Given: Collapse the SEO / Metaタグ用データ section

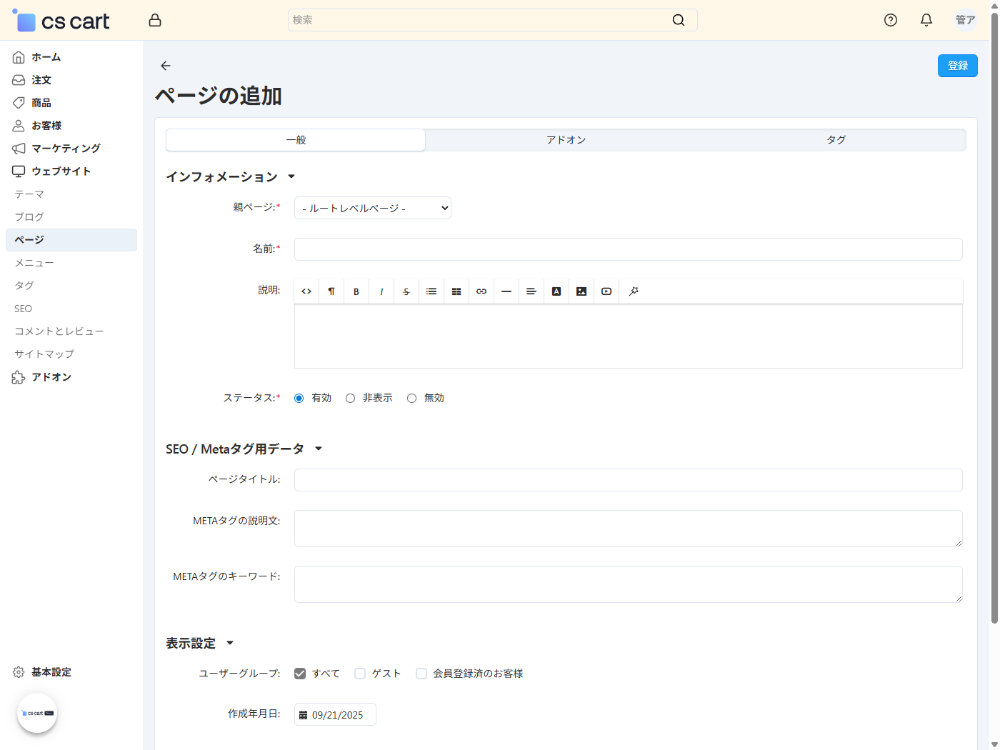Looking at the screenshot, I should pos(318,449).
